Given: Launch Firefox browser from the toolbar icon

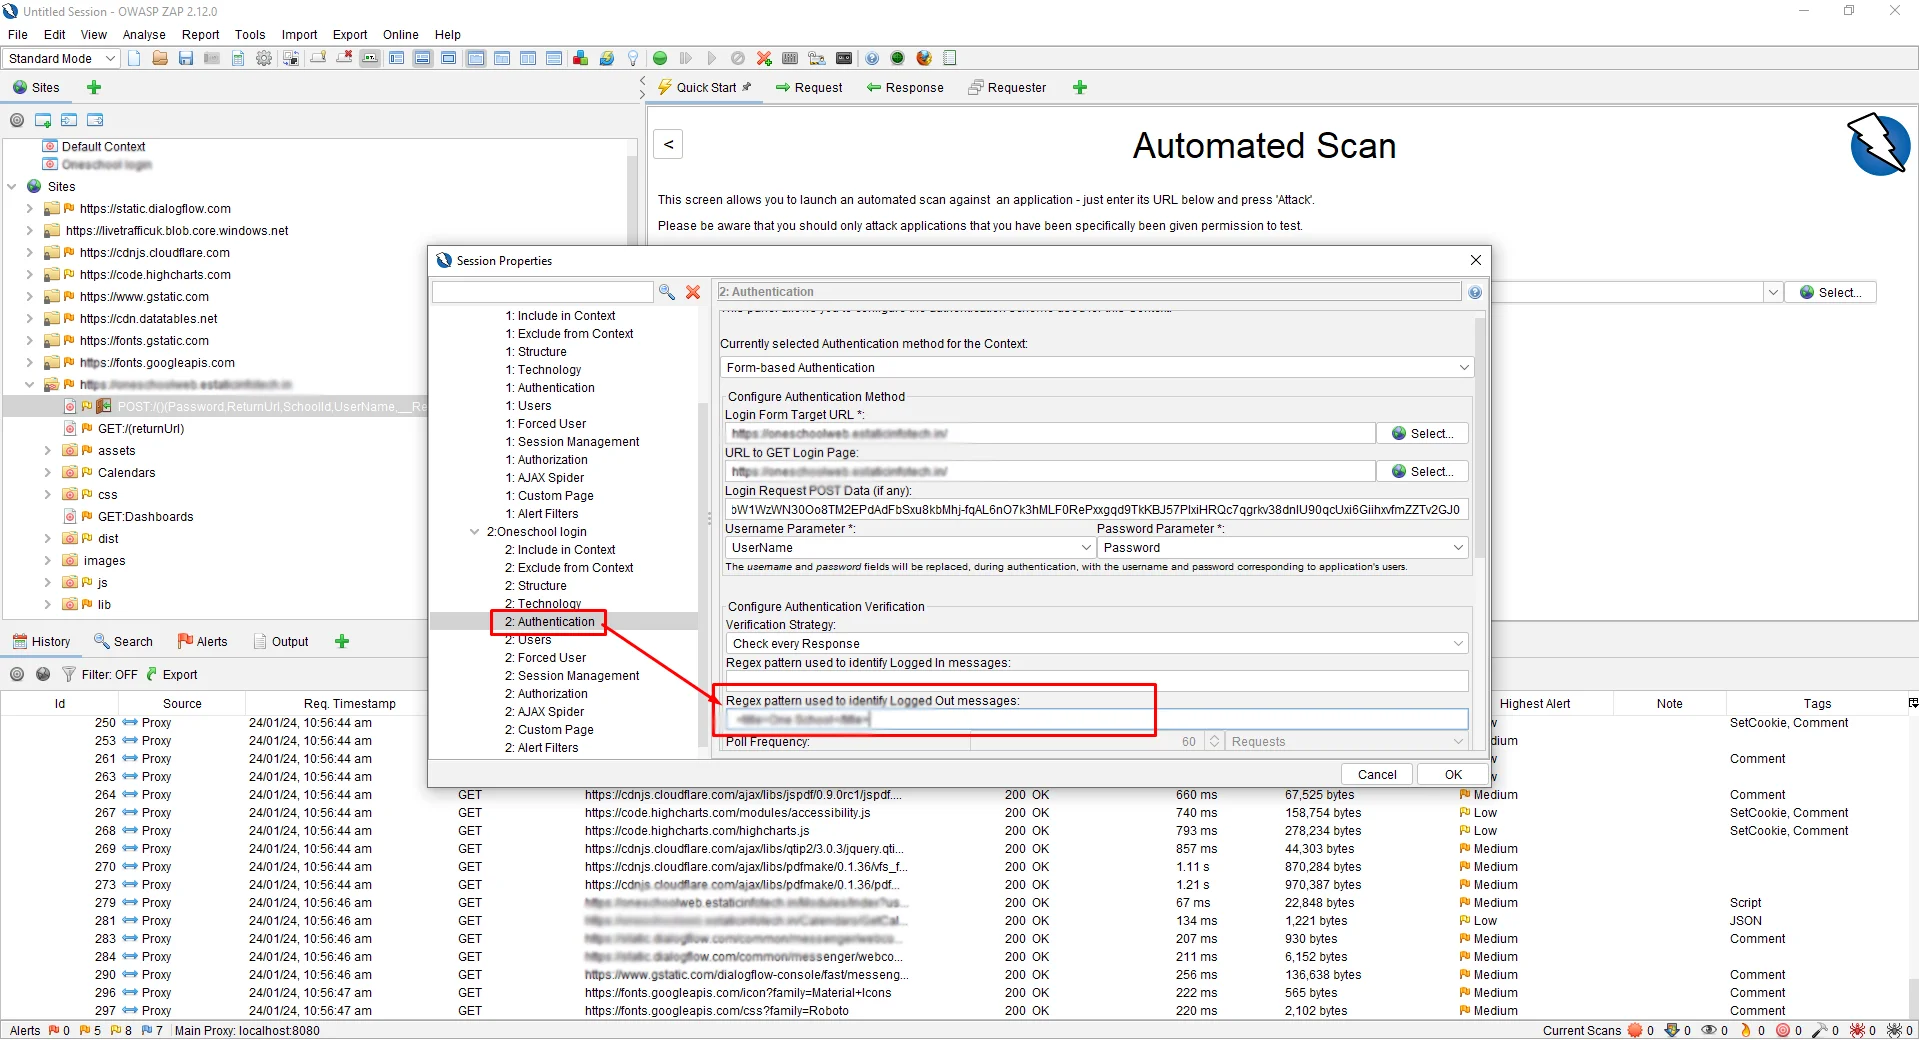Looking at the screenshot, I should pyautogui.click(x=922, y=58).
